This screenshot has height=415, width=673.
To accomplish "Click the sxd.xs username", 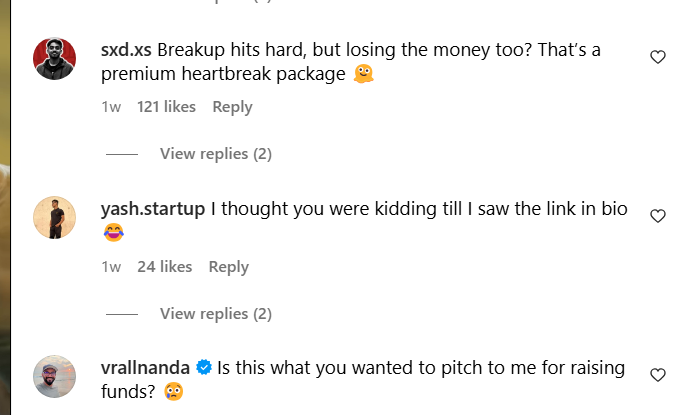I will (x=126, y=50).
